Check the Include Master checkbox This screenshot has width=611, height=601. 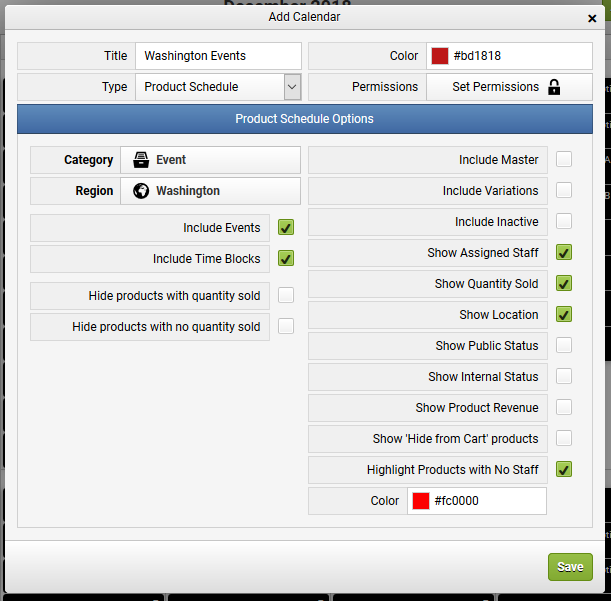point(564,159)
